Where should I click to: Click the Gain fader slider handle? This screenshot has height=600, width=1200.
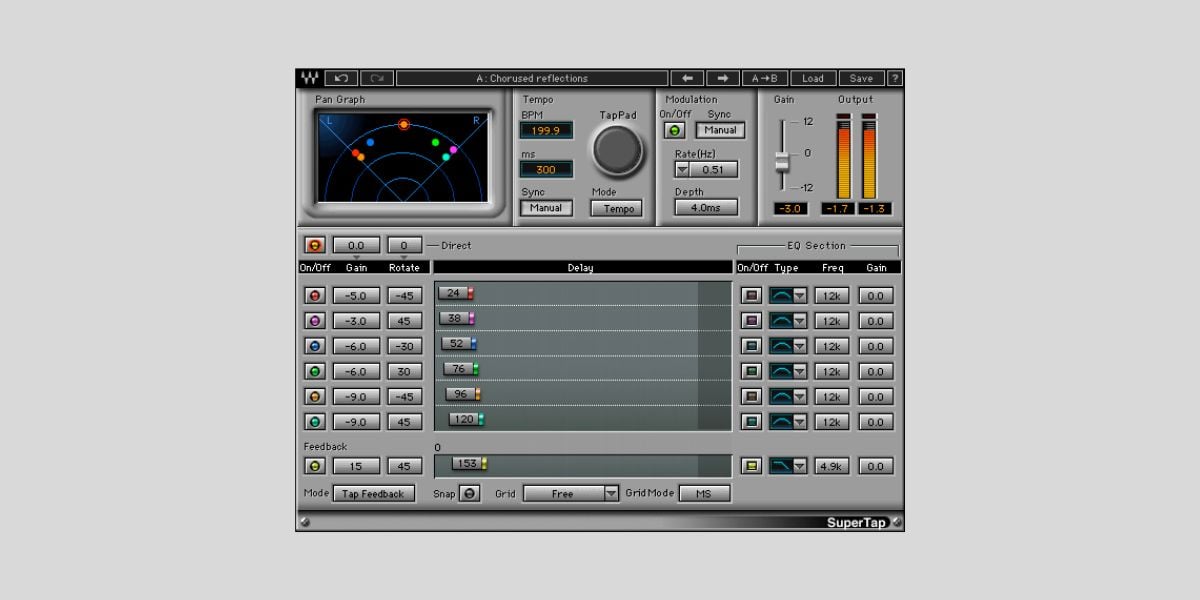click(x=783, y=160)
